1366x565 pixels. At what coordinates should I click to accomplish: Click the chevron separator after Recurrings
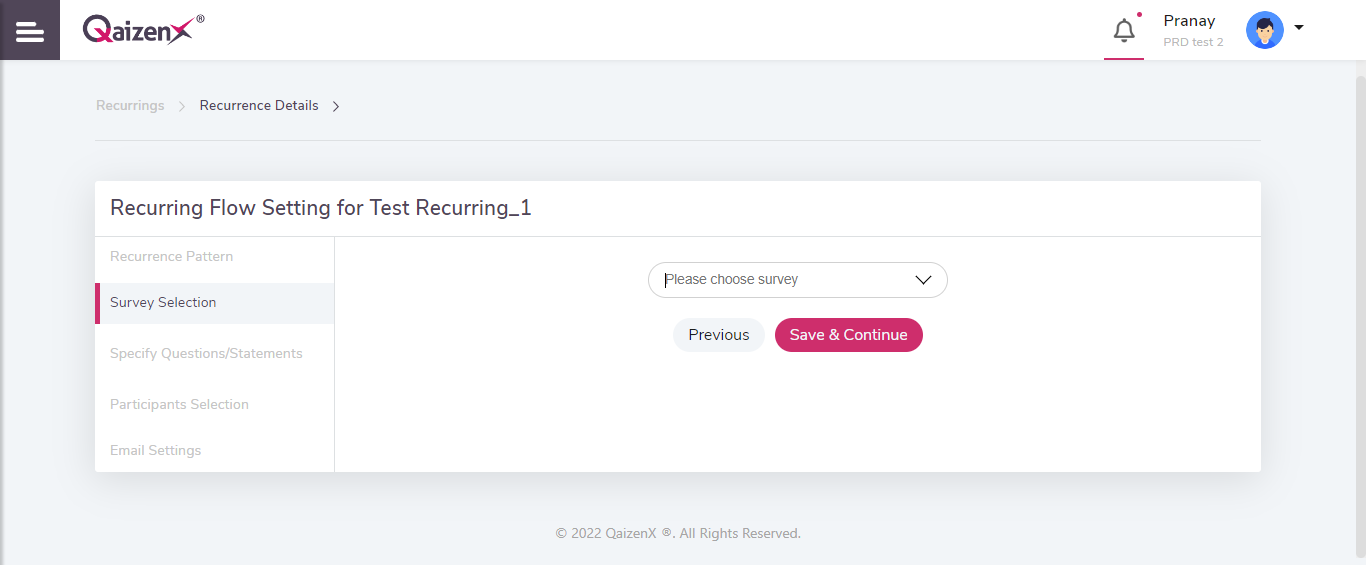[x=182, y=106]
